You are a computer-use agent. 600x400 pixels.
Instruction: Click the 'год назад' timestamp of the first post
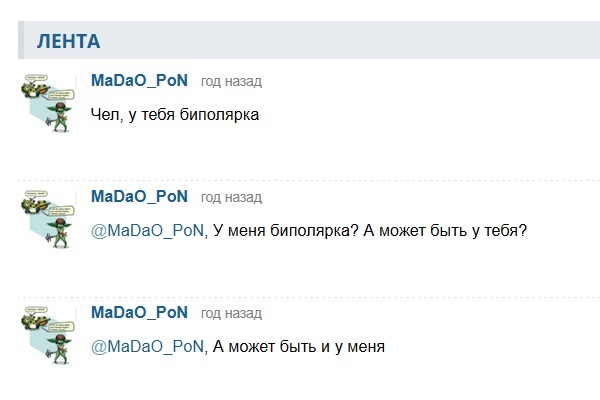232,81
